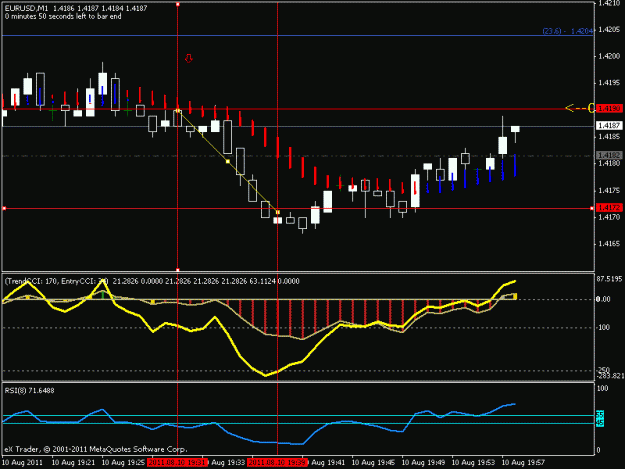Click the Fibonacci (23.6) - 1.4204 label
This screenshot has height=469, width=625.
click(x=568, y=31)
